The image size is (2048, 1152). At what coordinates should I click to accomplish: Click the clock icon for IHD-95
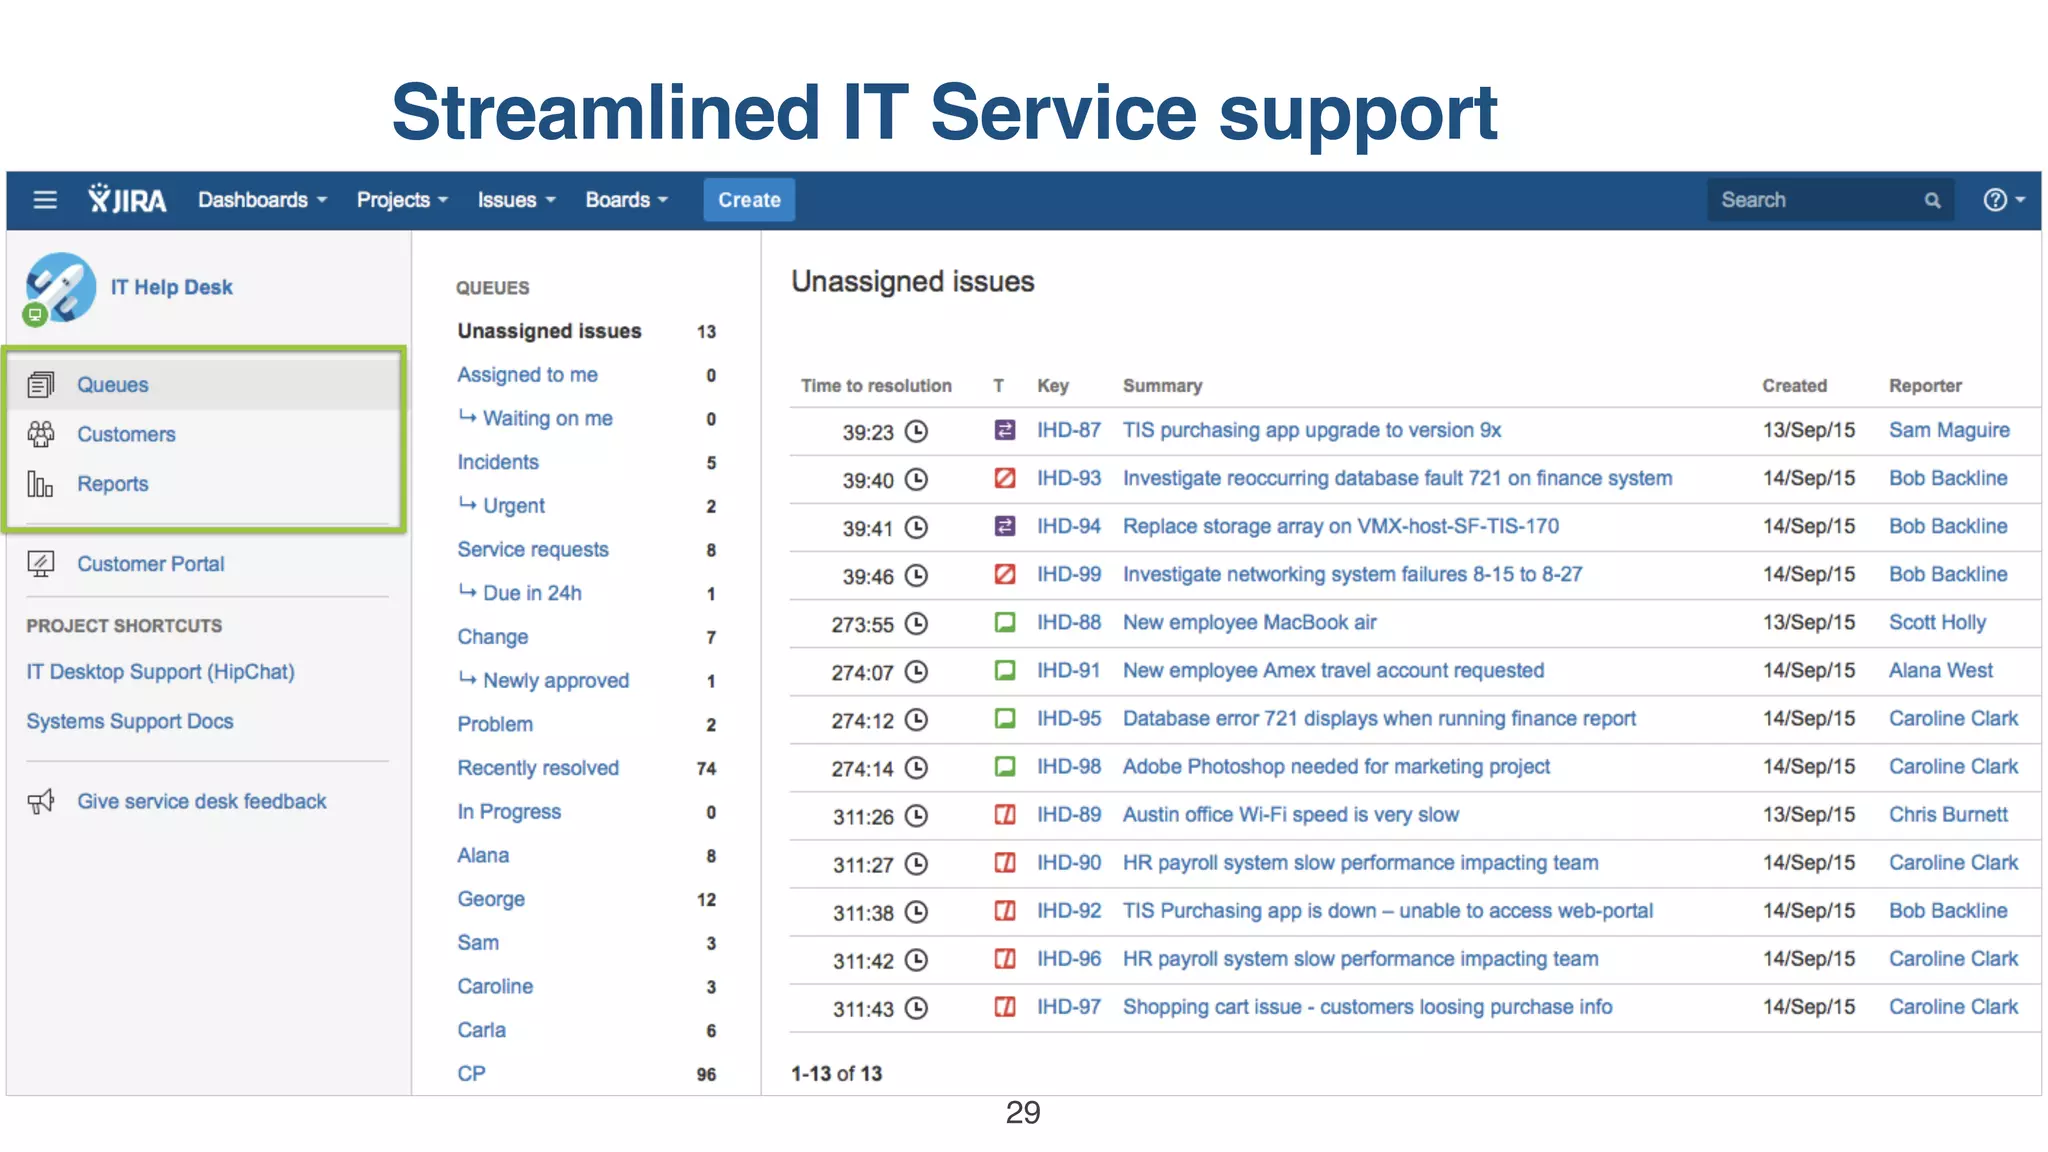tap(916, 719)
